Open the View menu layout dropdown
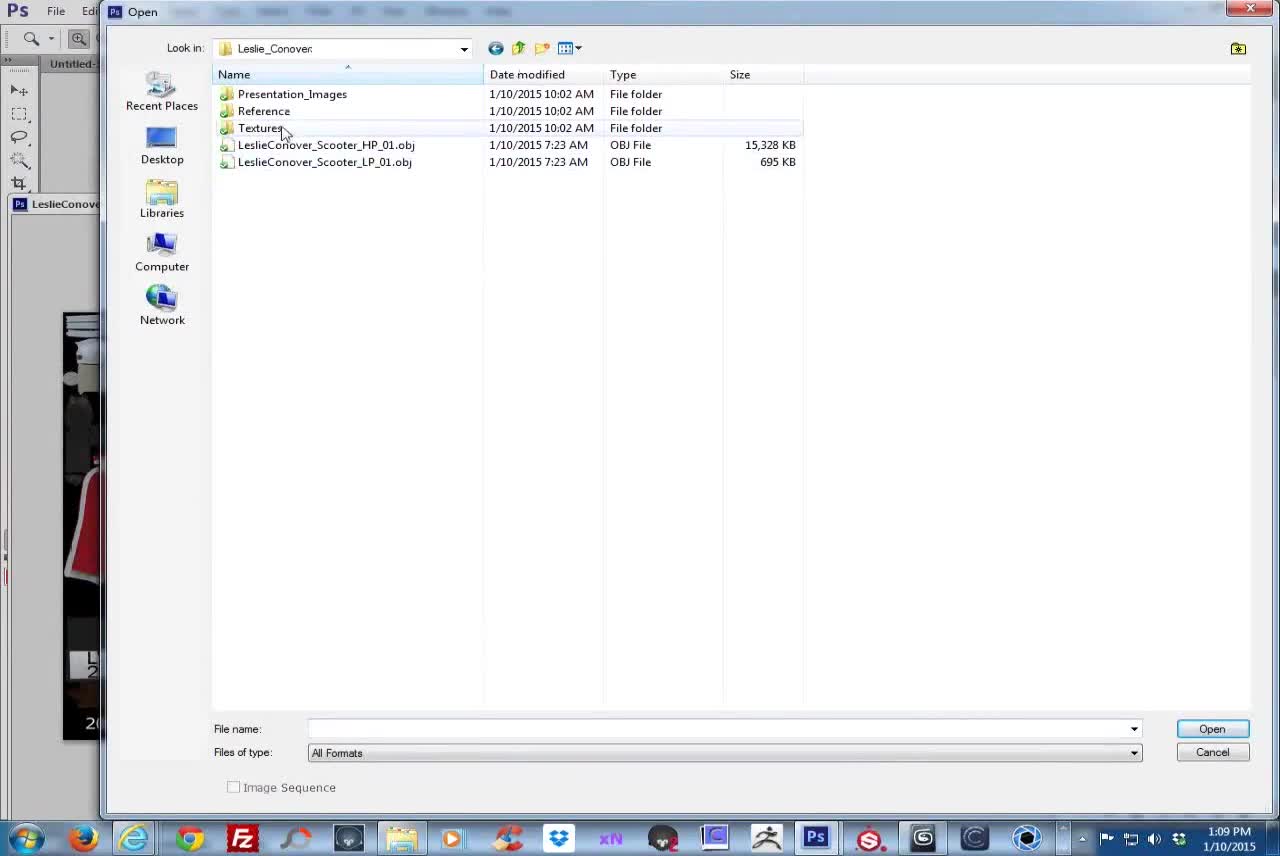This screenshot has width=1280, height=856. tap(569, 48)
